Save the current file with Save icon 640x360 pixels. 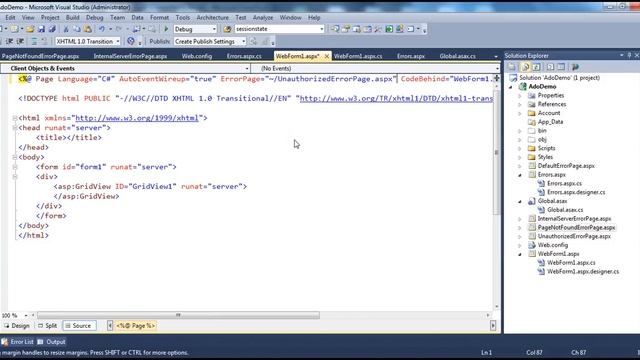(x=41, y=29)
